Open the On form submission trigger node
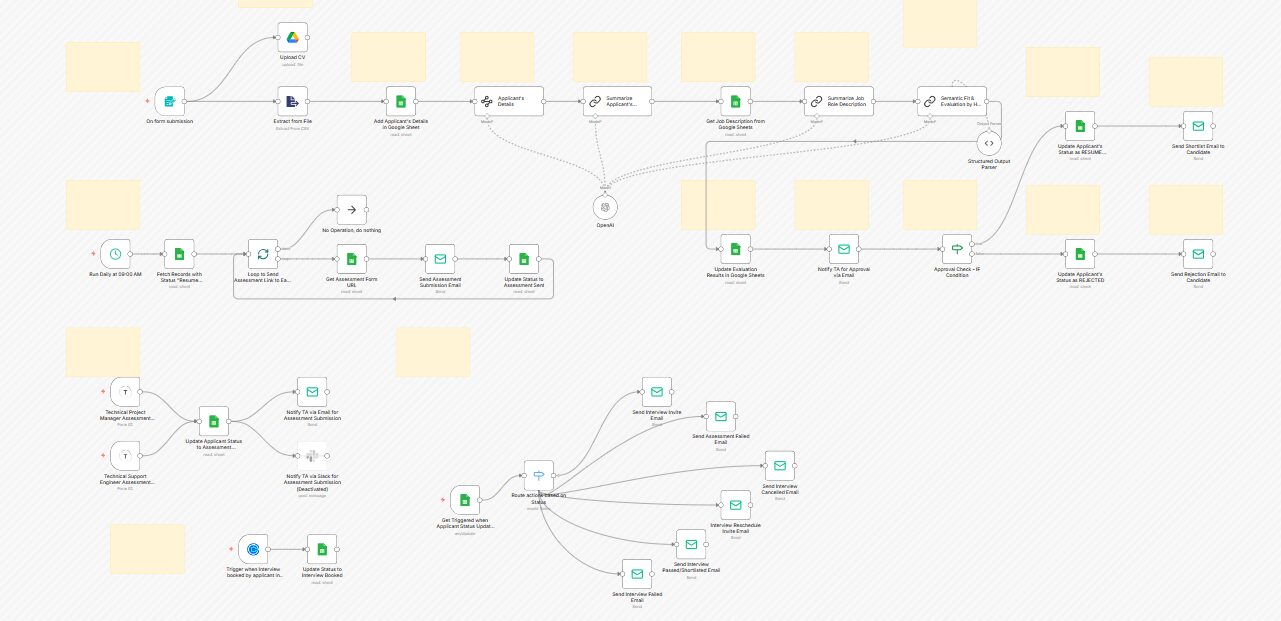 pyautogui.click(x=170, y=101)
